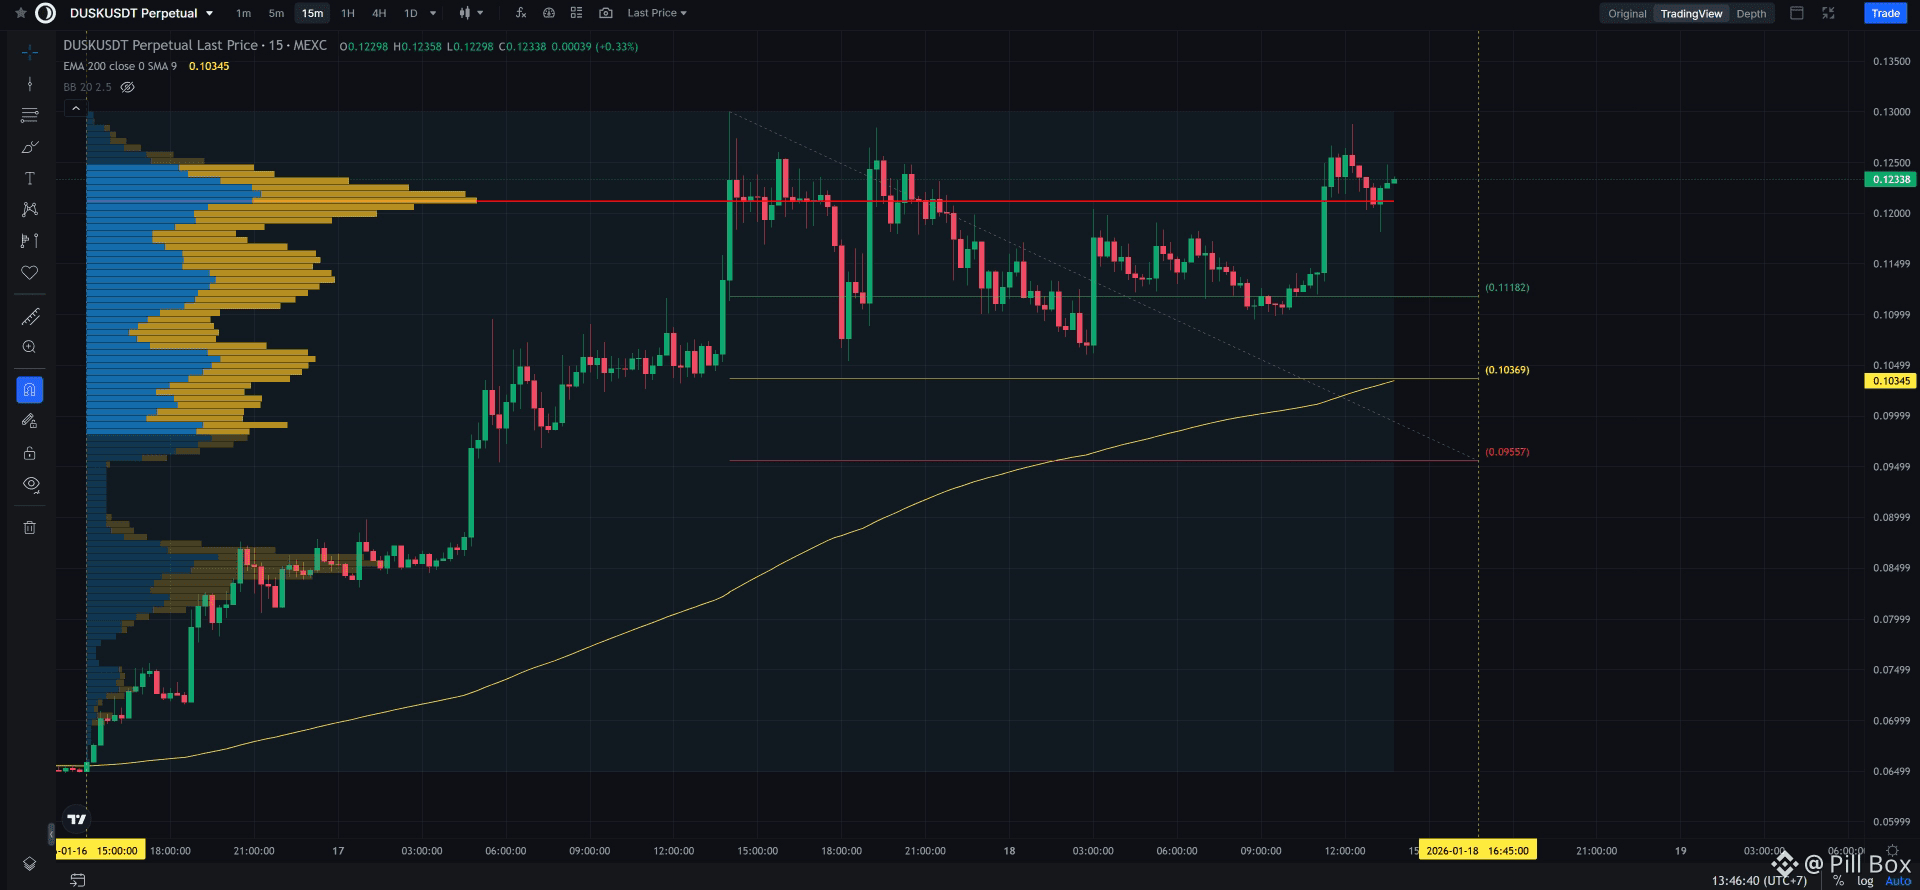Click the 2026-01-18 16:45:00 time marker
1920x890 pixels.
tap(1477, 851)
